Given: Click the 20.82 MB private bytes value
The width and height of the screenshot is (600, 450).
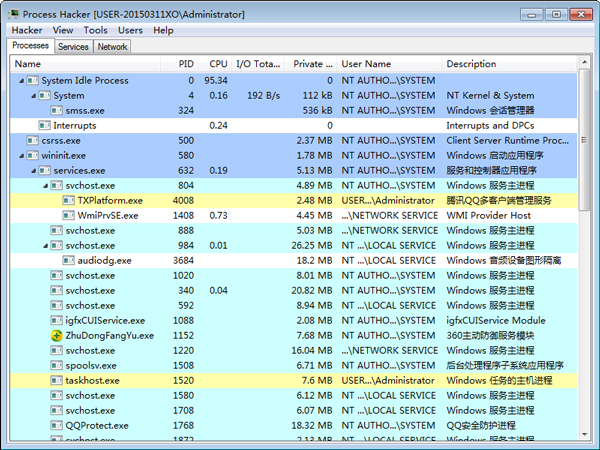Looking at the screenshot, I should 312,290.
